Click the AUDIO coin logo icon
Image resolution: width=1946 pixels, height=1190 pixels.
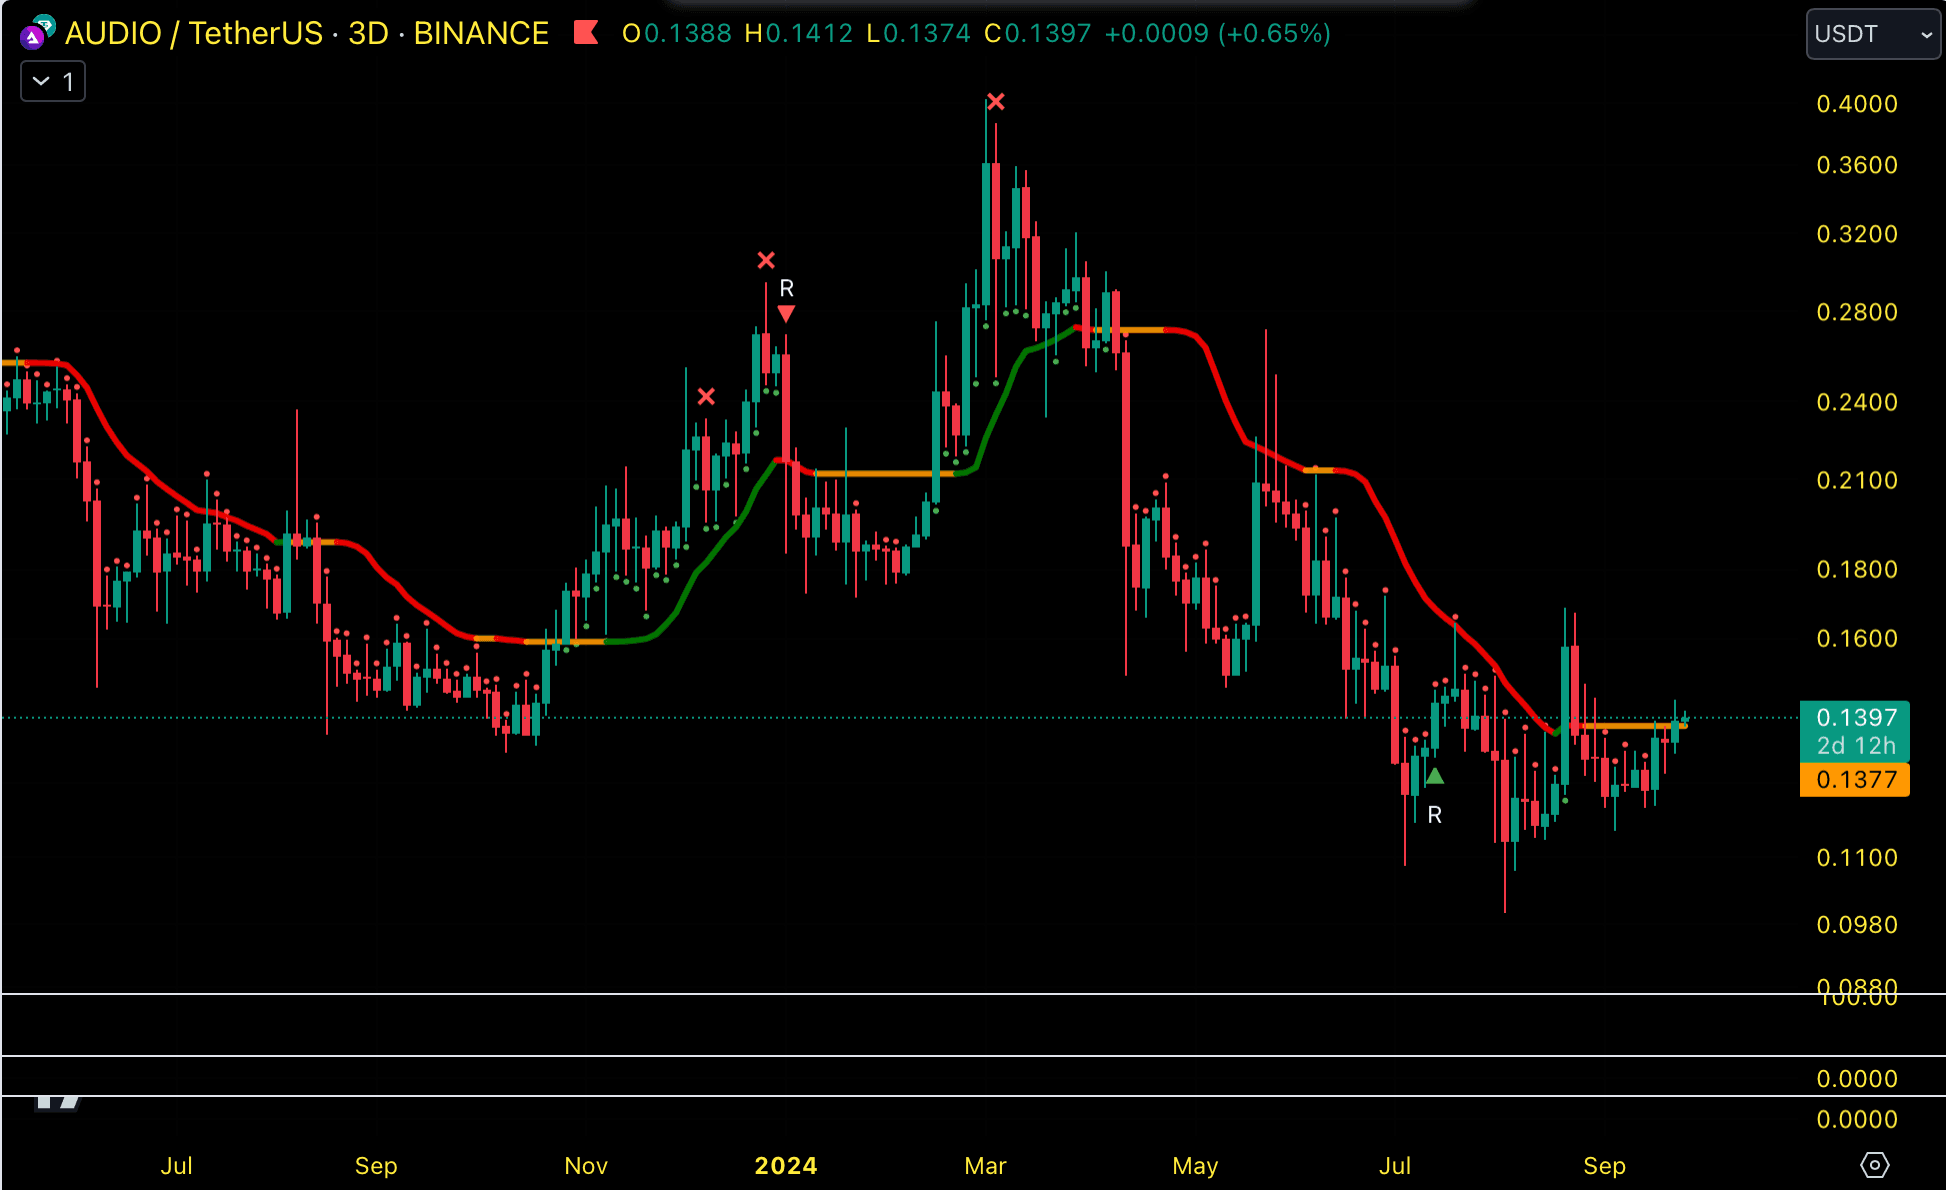click(x=35, y=34)
